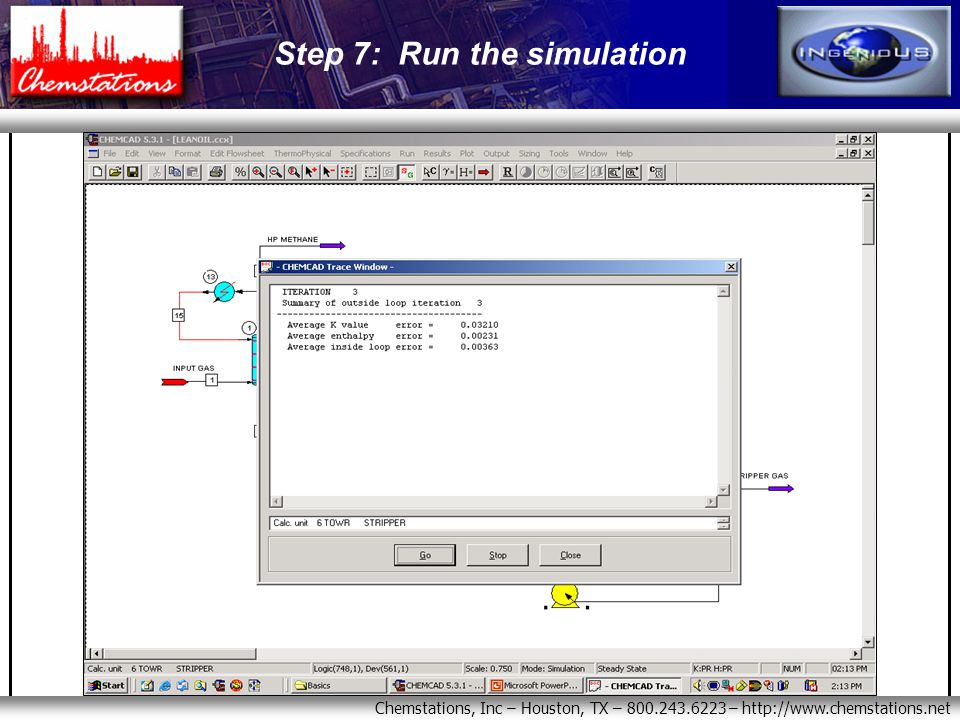The image size is (960, 720).
Task: Zoom in with the magnifier plus icon
Action: tap(258, 172)
